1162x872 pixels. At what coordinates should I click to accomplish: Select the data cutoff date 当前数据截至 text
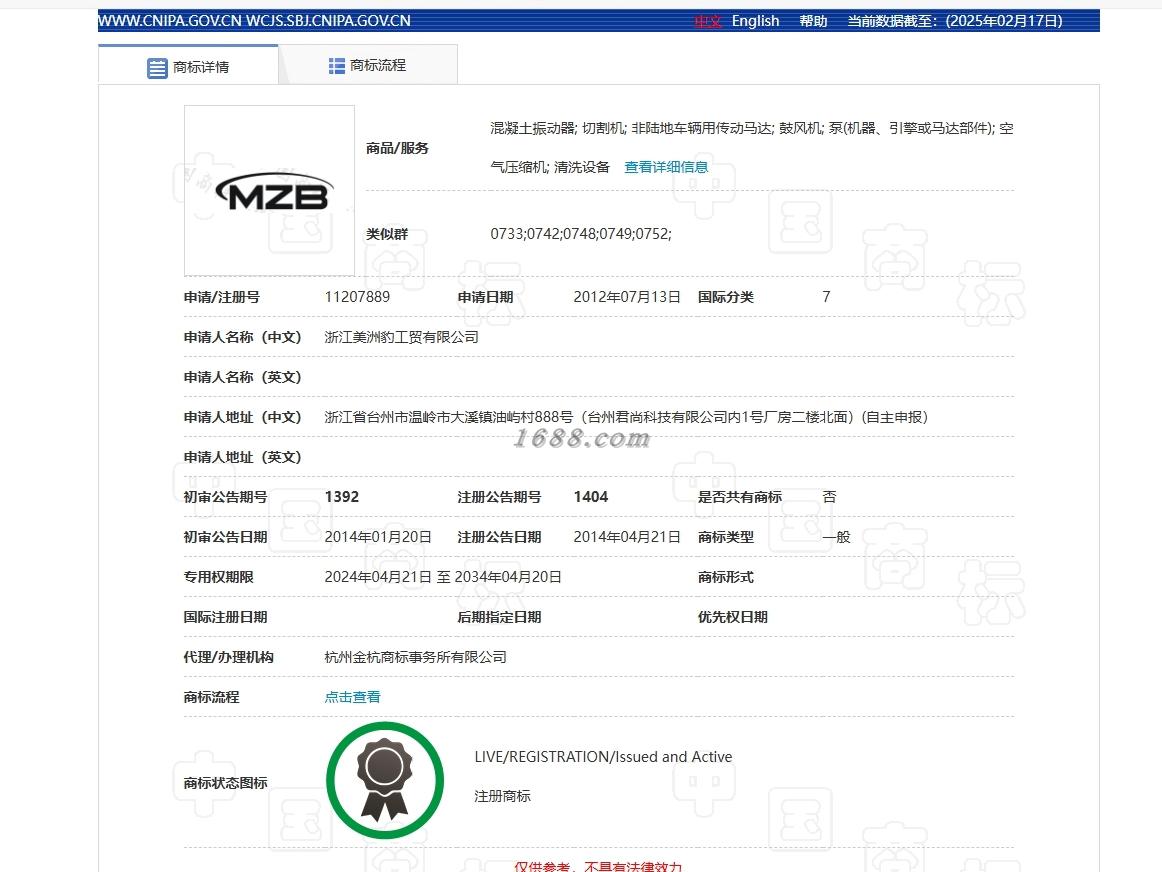click(955, 21)
